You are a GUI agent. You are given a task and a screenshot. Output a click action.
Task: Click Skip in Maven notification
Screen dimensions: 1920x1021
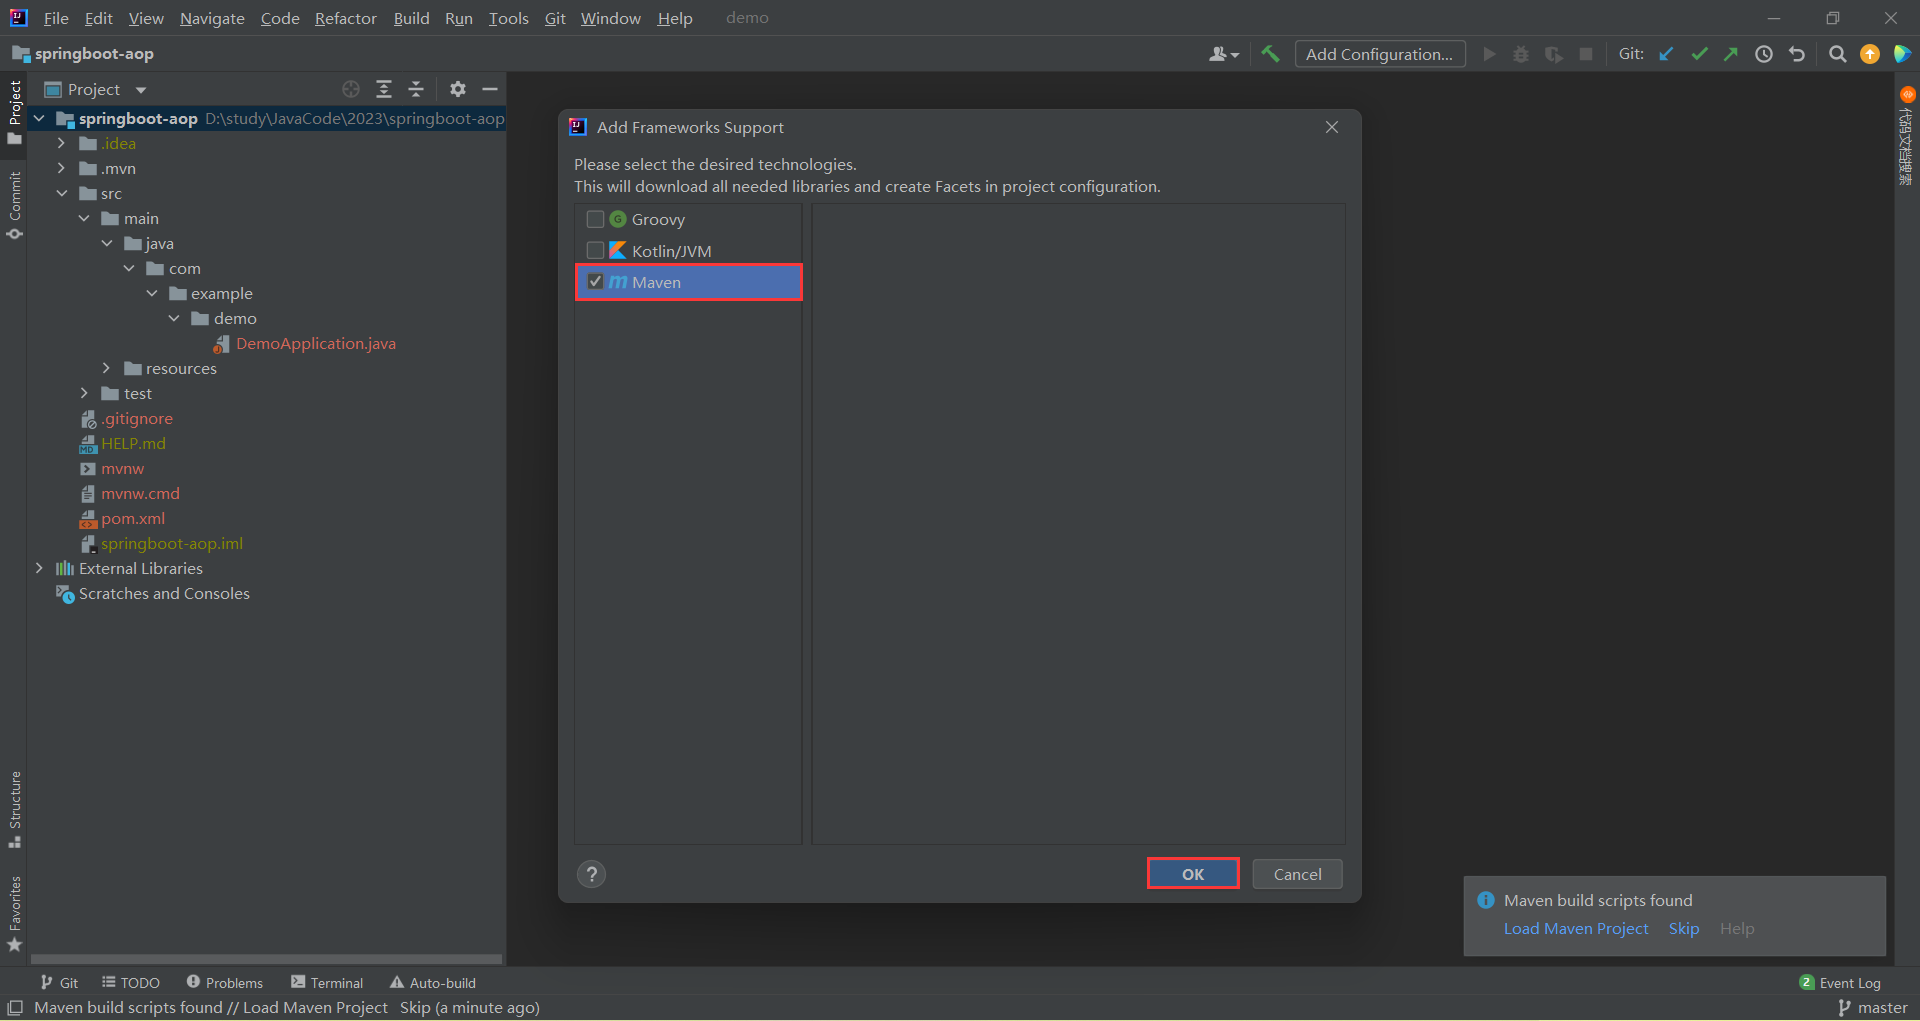coord(1684,929)
